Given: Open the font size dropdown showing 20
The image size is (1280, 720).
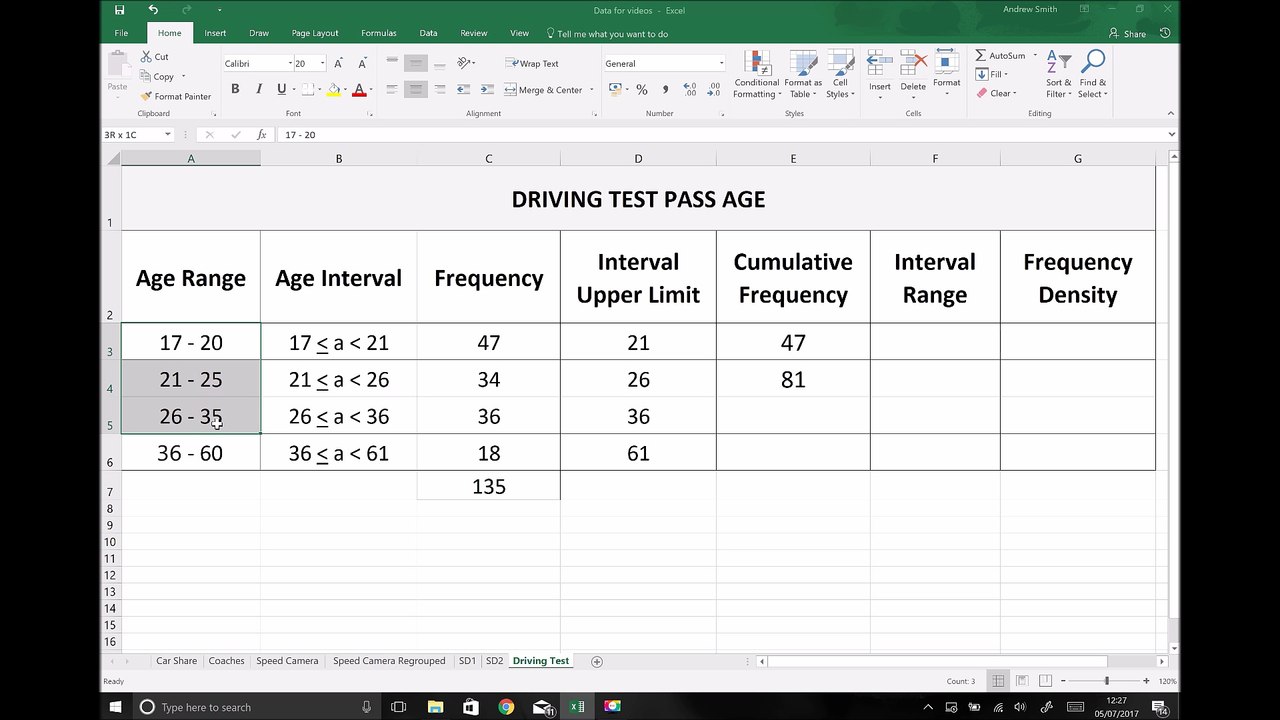Looking at the screenshot, I should tap(322, 63).
